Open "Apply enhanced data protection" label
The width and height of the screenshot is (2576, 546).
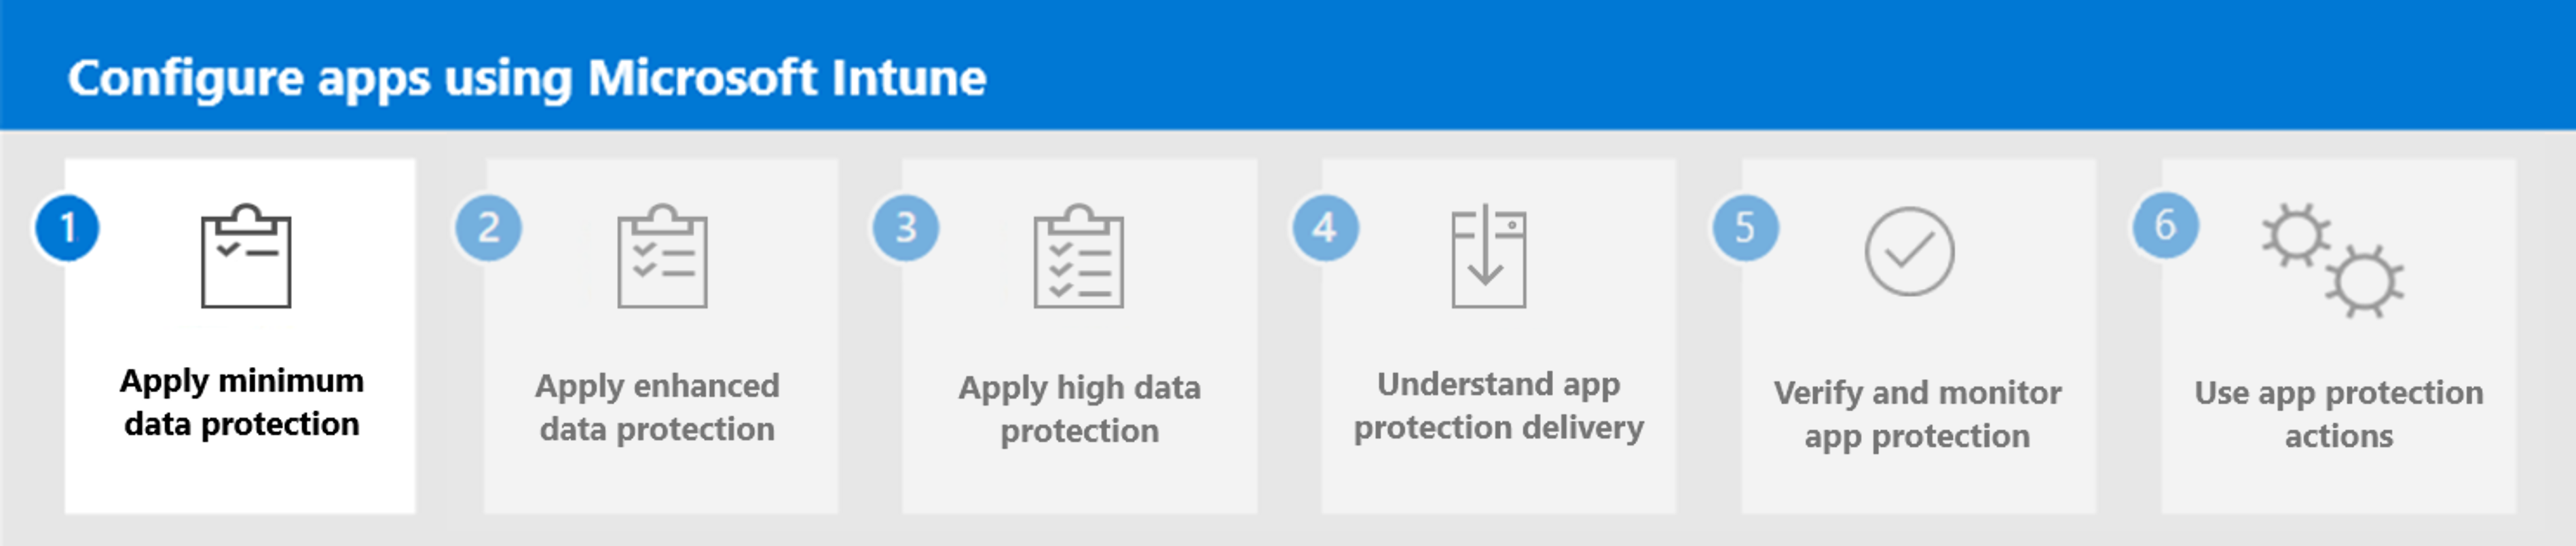click(657, 407)
